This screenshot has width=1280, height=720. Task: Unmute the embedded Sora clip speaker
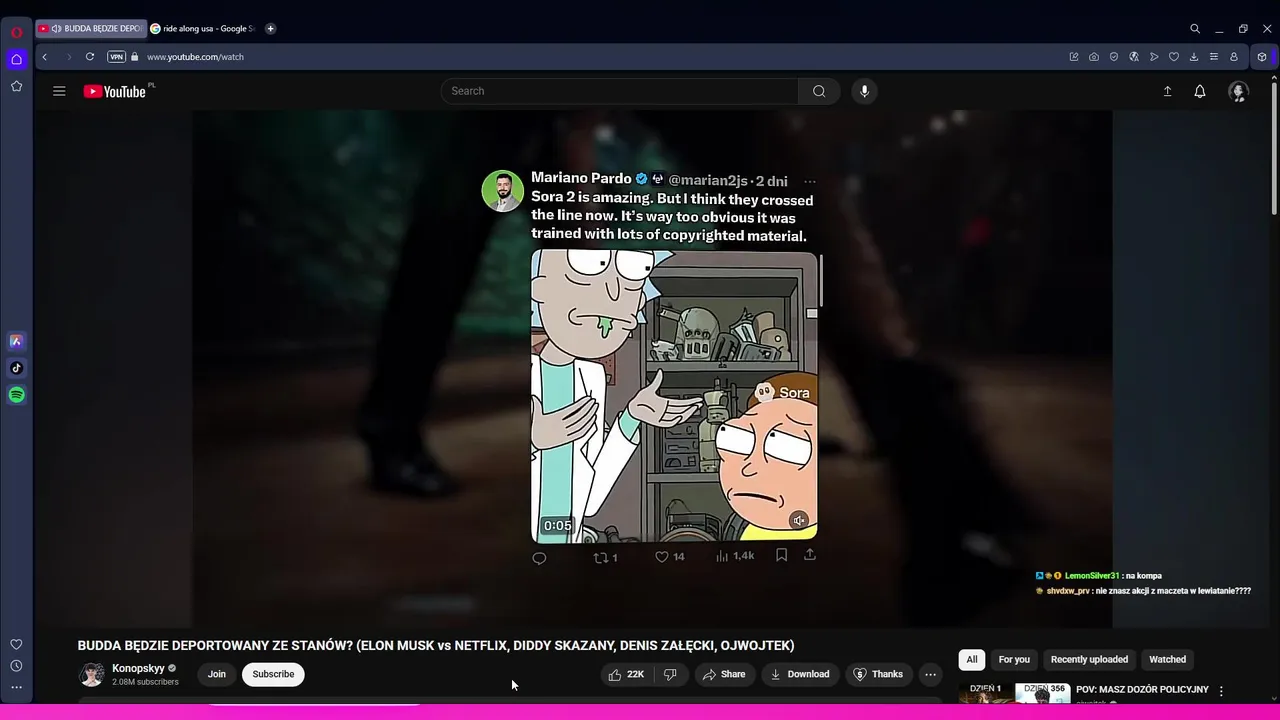799,520
